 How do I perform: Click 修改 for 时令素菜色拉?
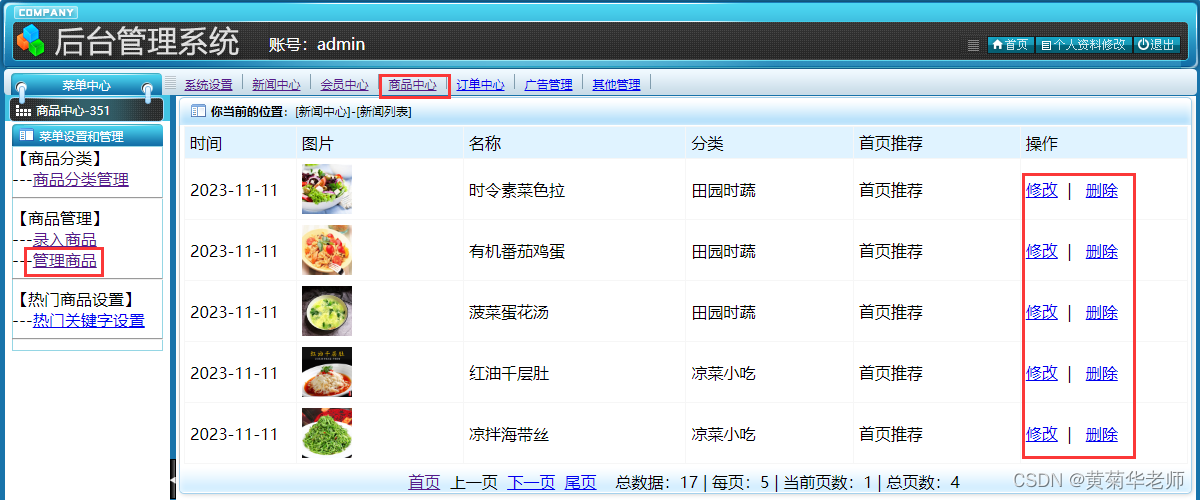1042,190
